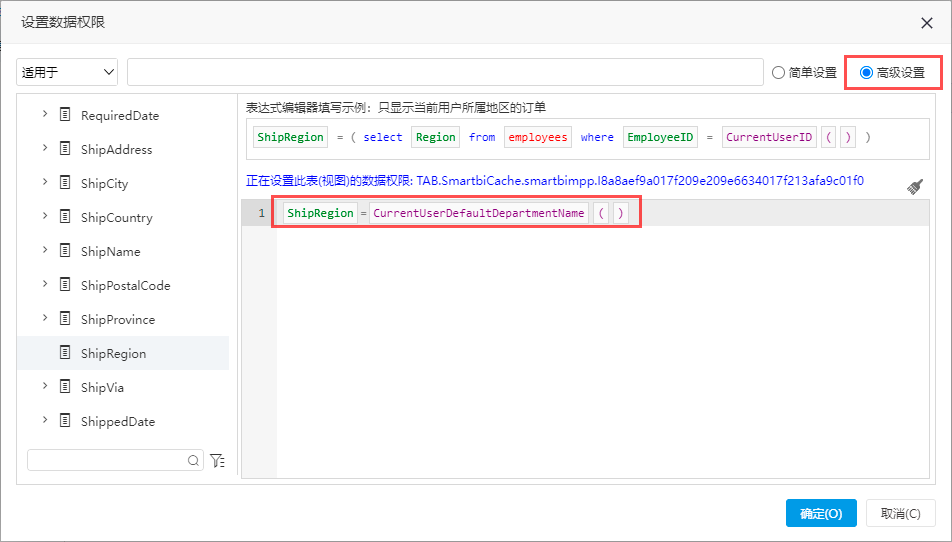This screenshot has height=542, width=952.
Task: Click the example Region token
Action: (x=435, y=137)
